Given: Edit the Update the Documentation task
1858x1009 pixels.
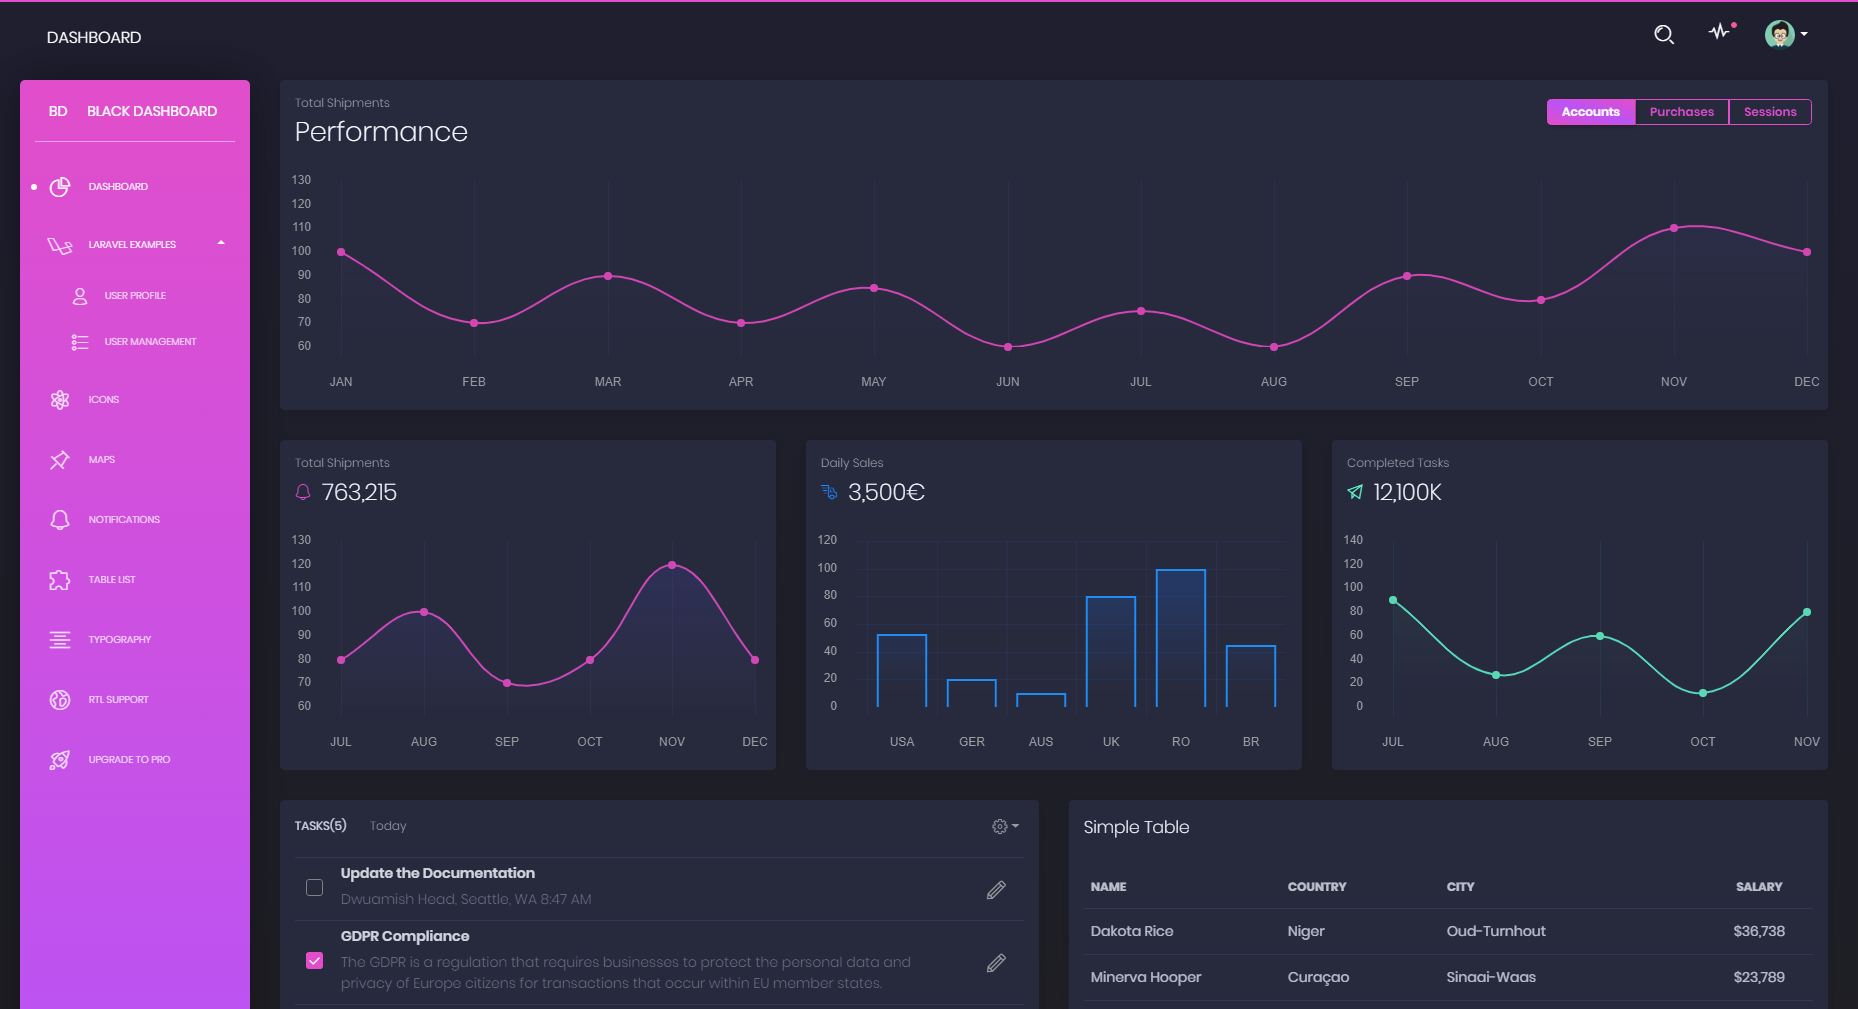Looking at the screenshot, I should pyautogui.click(x=996, y=890).
